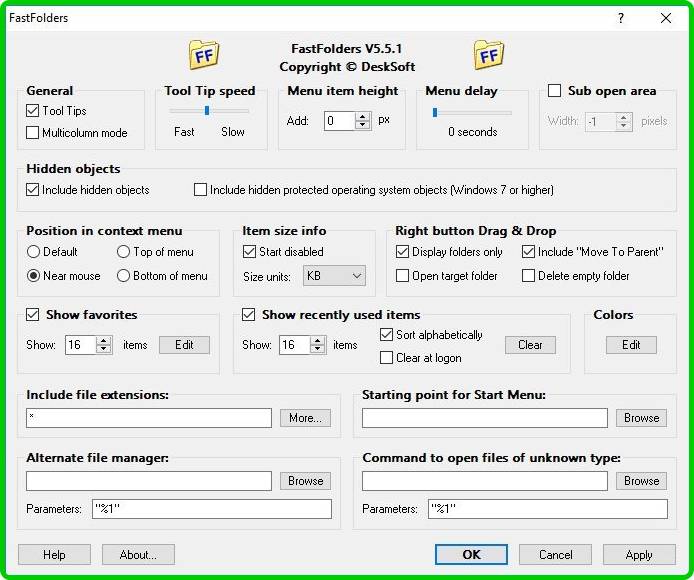This screenshot has width=694, height=580.
Task: Click the Include file extensions input
Action: pyautogui.click(x=149, y=418)
